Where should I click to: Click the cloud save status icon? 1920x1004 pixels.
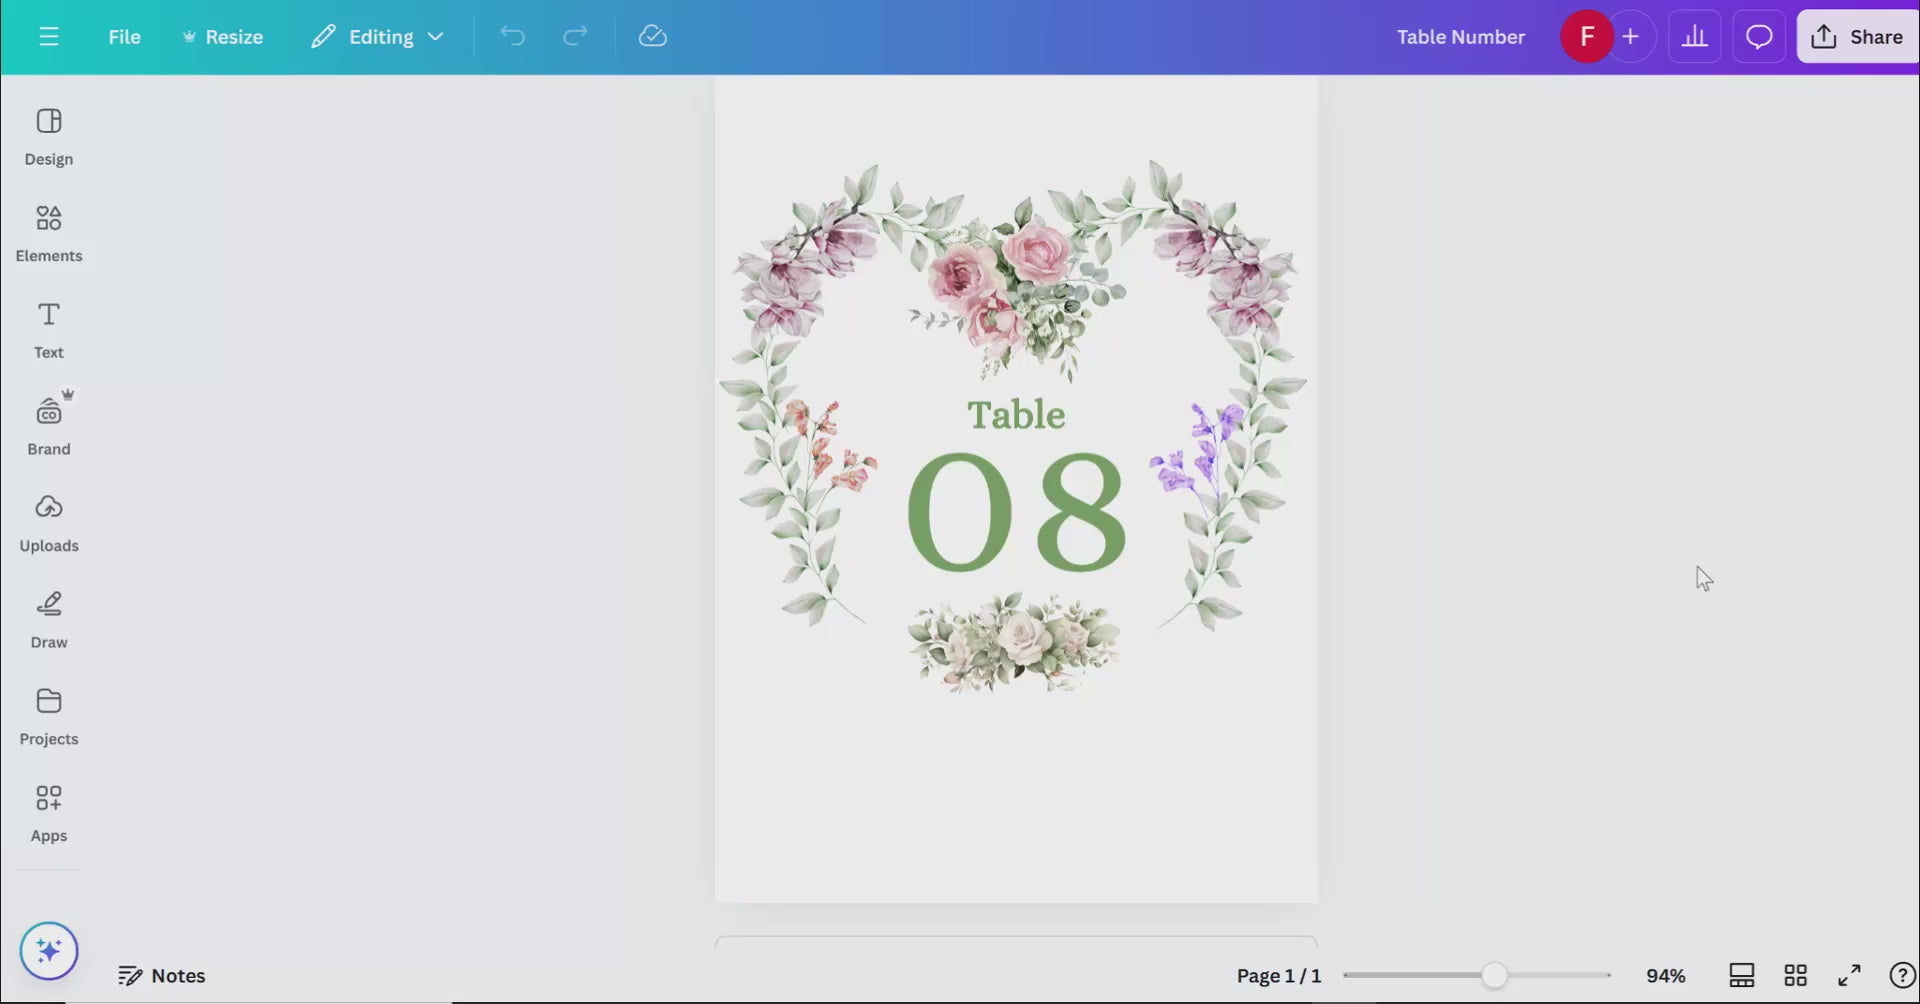(652, 37)
